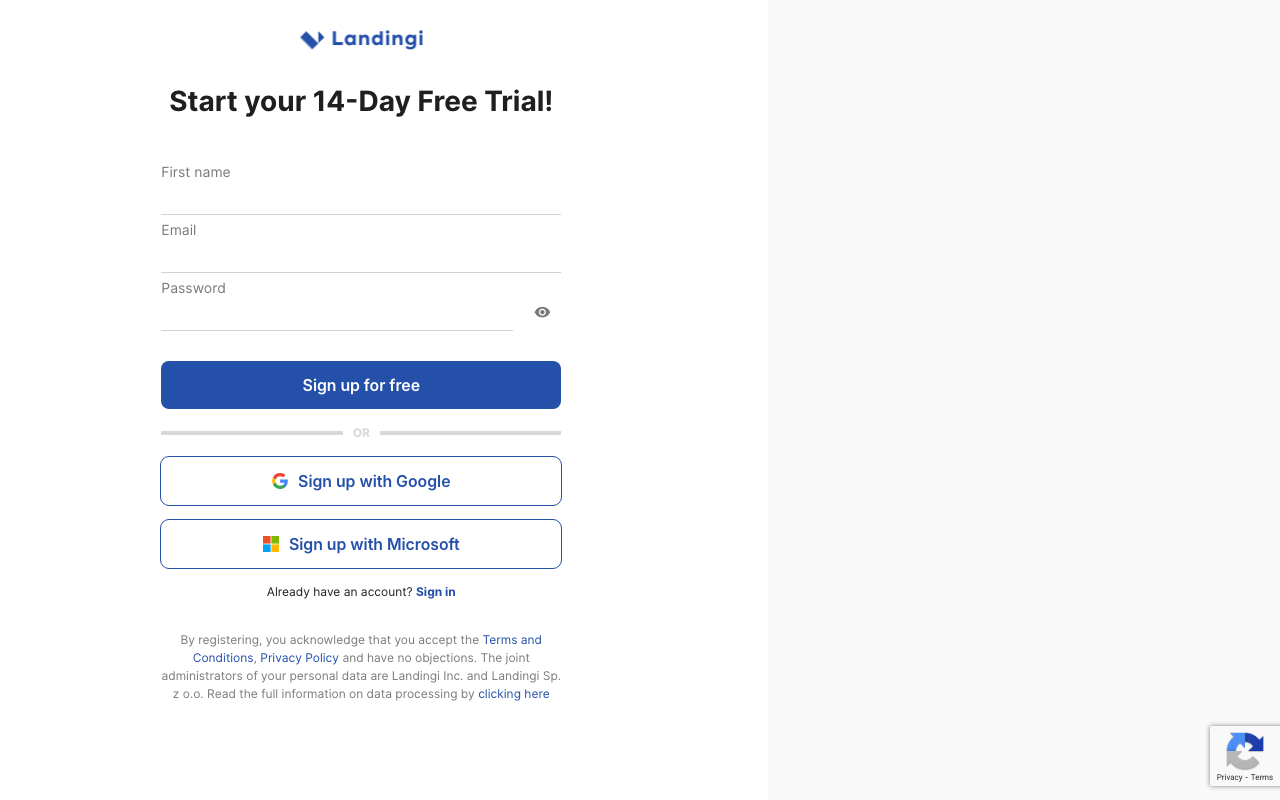This screenshot has height=800, width=1280.
Task: Click the reCAPTCHA badge logo
Action: coord(1244,752)
